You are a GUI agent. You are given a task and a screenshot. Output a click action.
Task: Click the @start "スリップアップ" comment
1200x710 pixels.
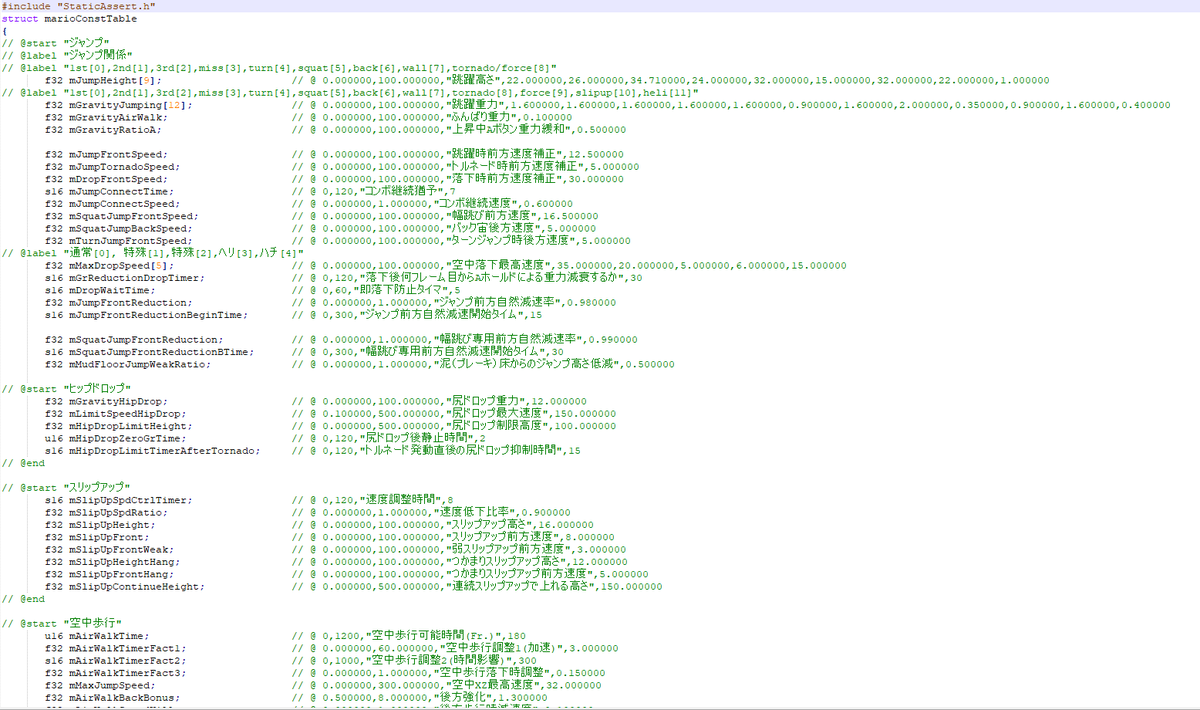[65, 487]
